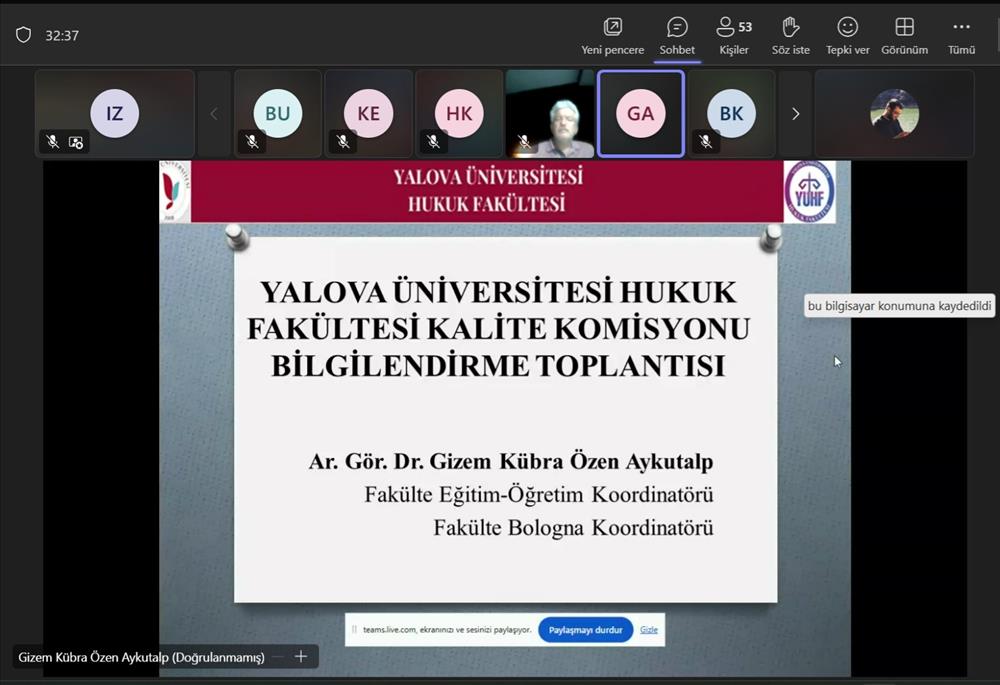Open Tepki ver reactions menu

[847, 36]
